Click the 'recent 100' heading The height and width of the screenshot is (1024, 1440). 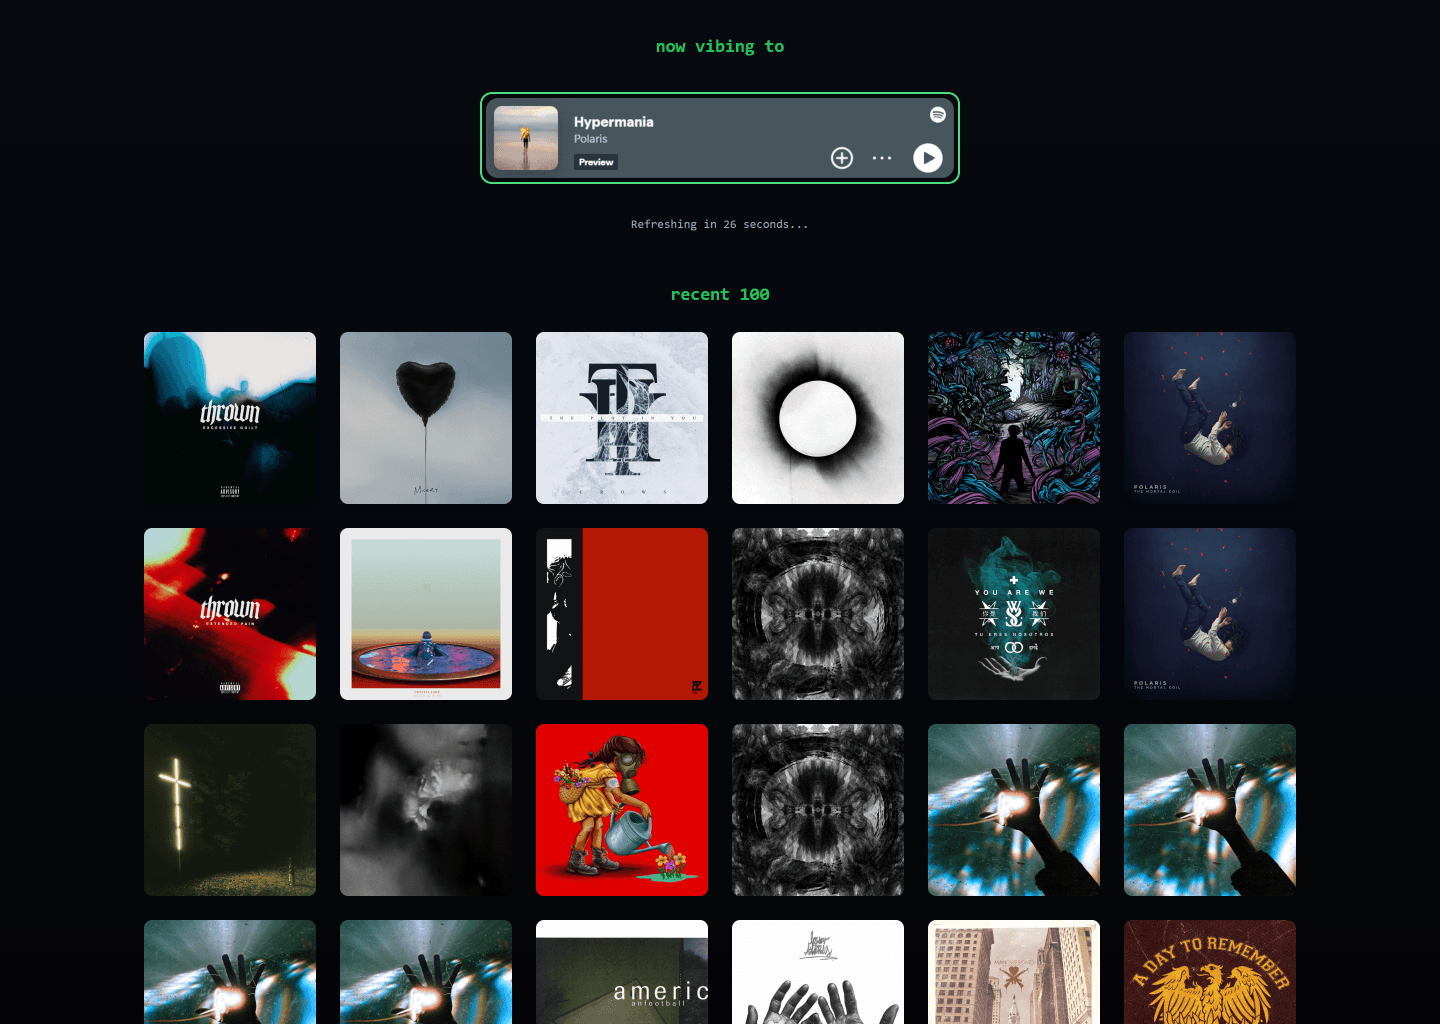720,294
